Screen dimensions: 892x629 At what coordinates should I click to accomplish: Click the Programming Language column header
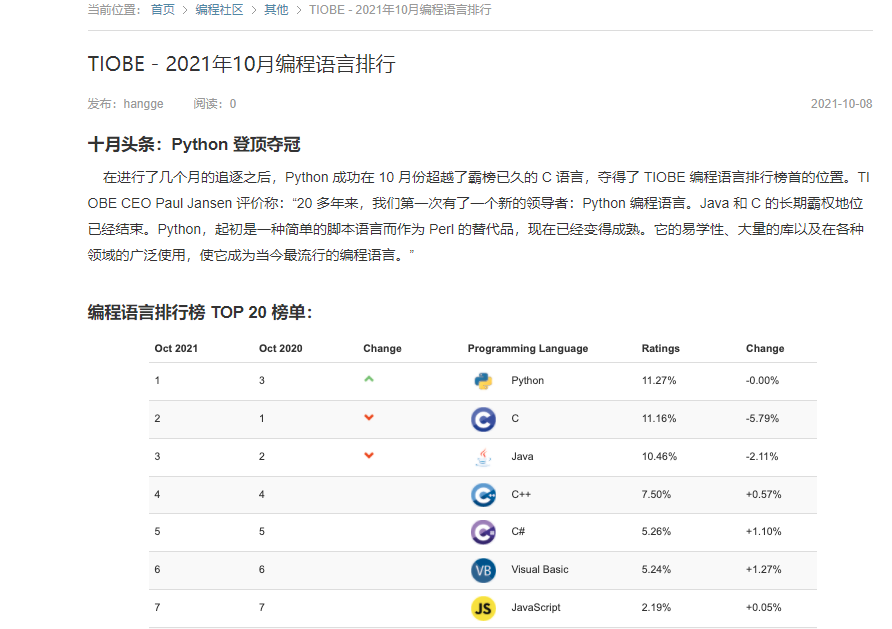coord(528,348)
